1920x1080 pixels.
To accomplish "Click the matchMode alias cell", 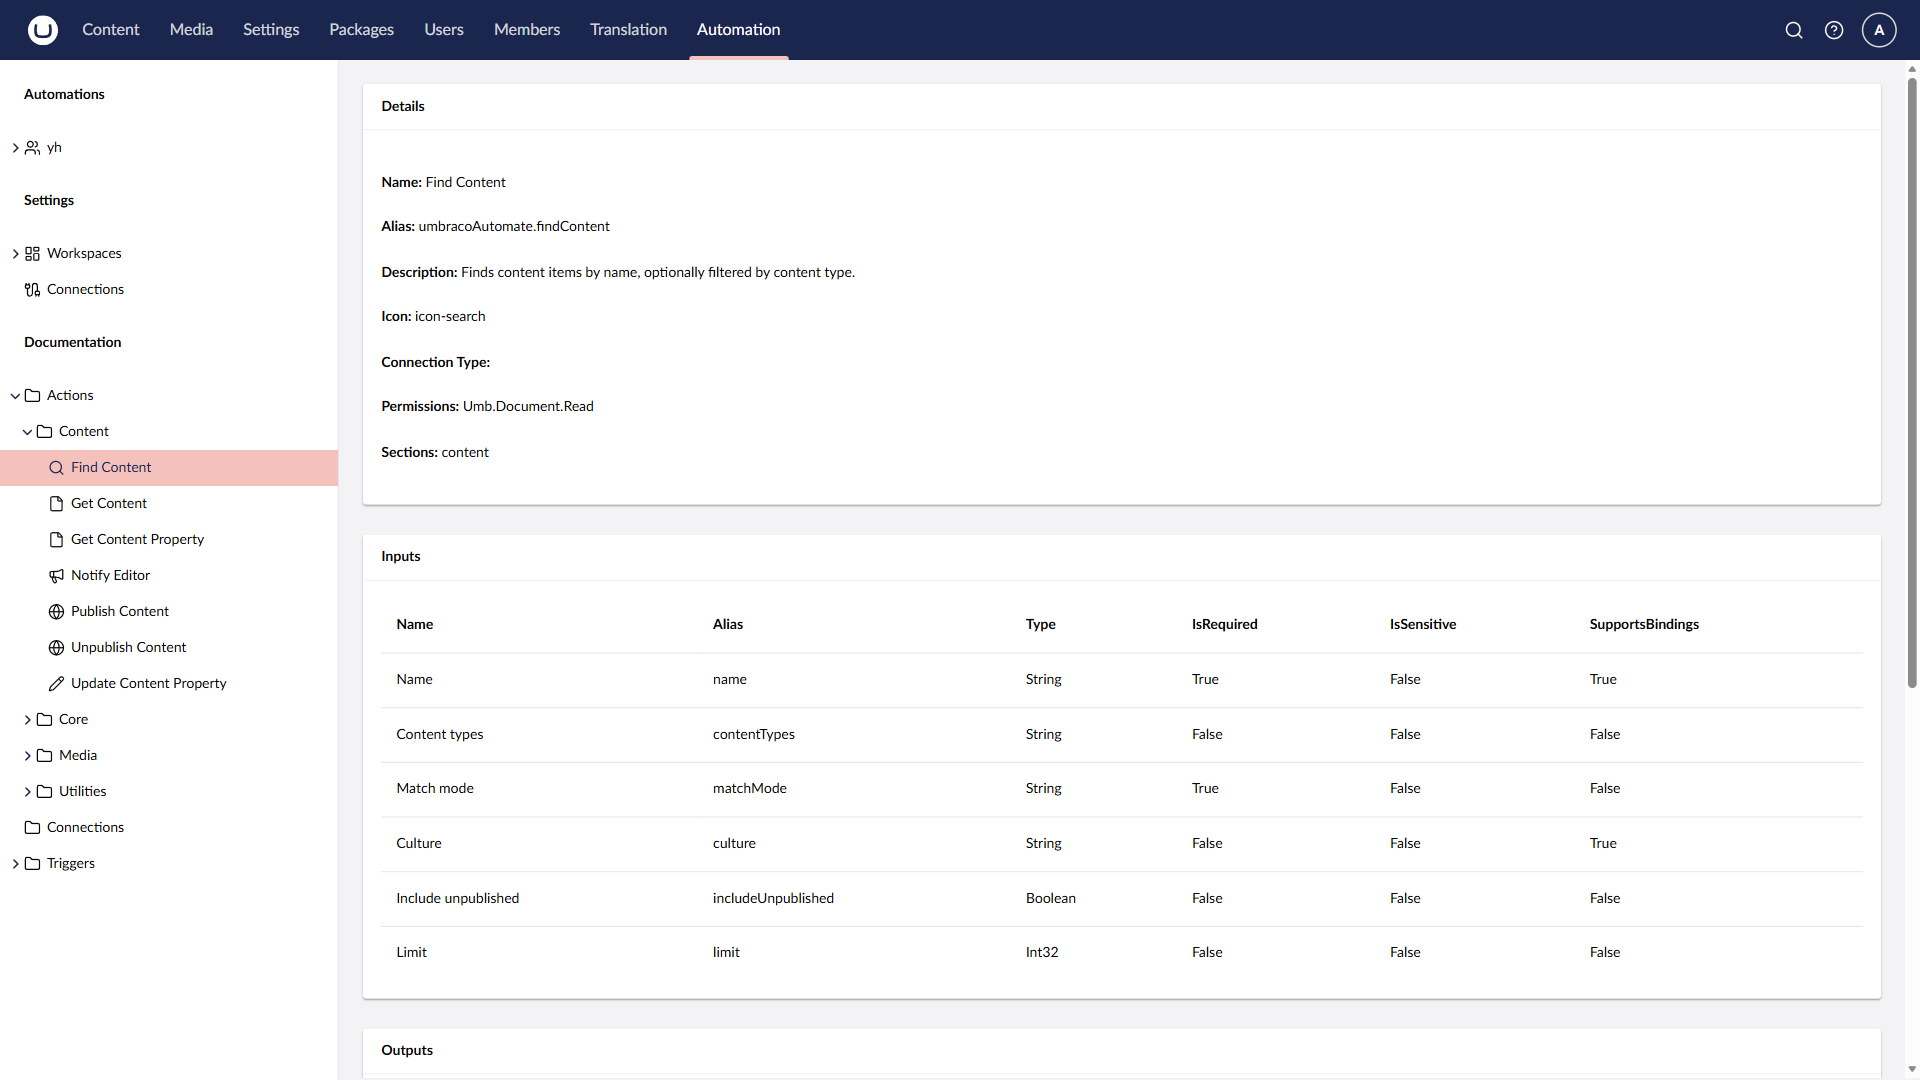I will pyautogui.click(x=750, y=789).
